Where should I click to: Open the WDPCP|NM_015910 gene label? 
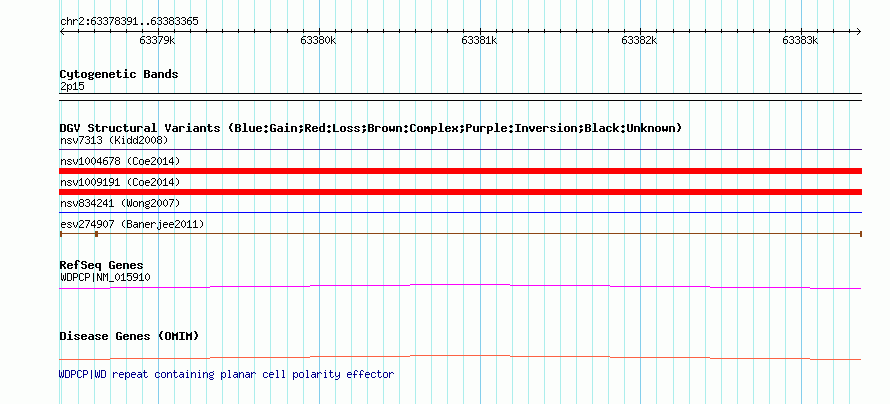[x=105, y=277]
